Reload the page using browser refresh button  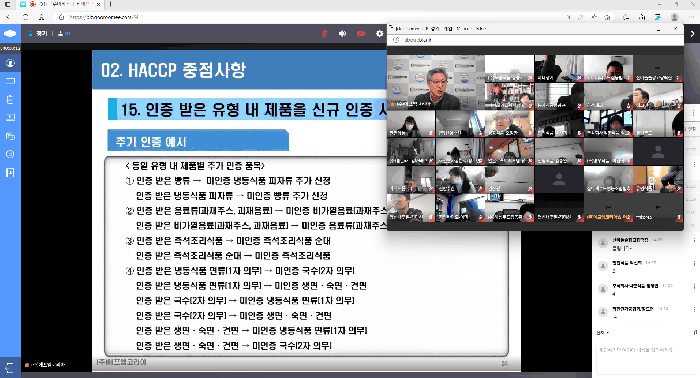click(25, 17)
